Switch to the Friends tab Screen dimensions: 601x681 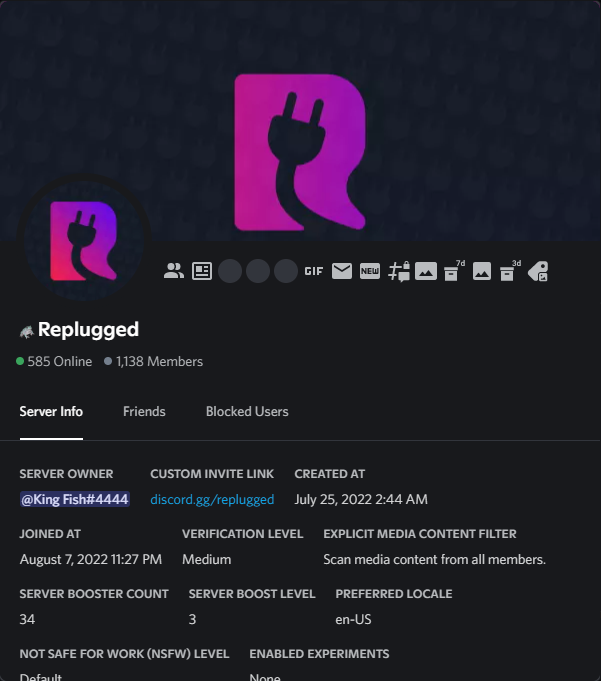(144, 411)
